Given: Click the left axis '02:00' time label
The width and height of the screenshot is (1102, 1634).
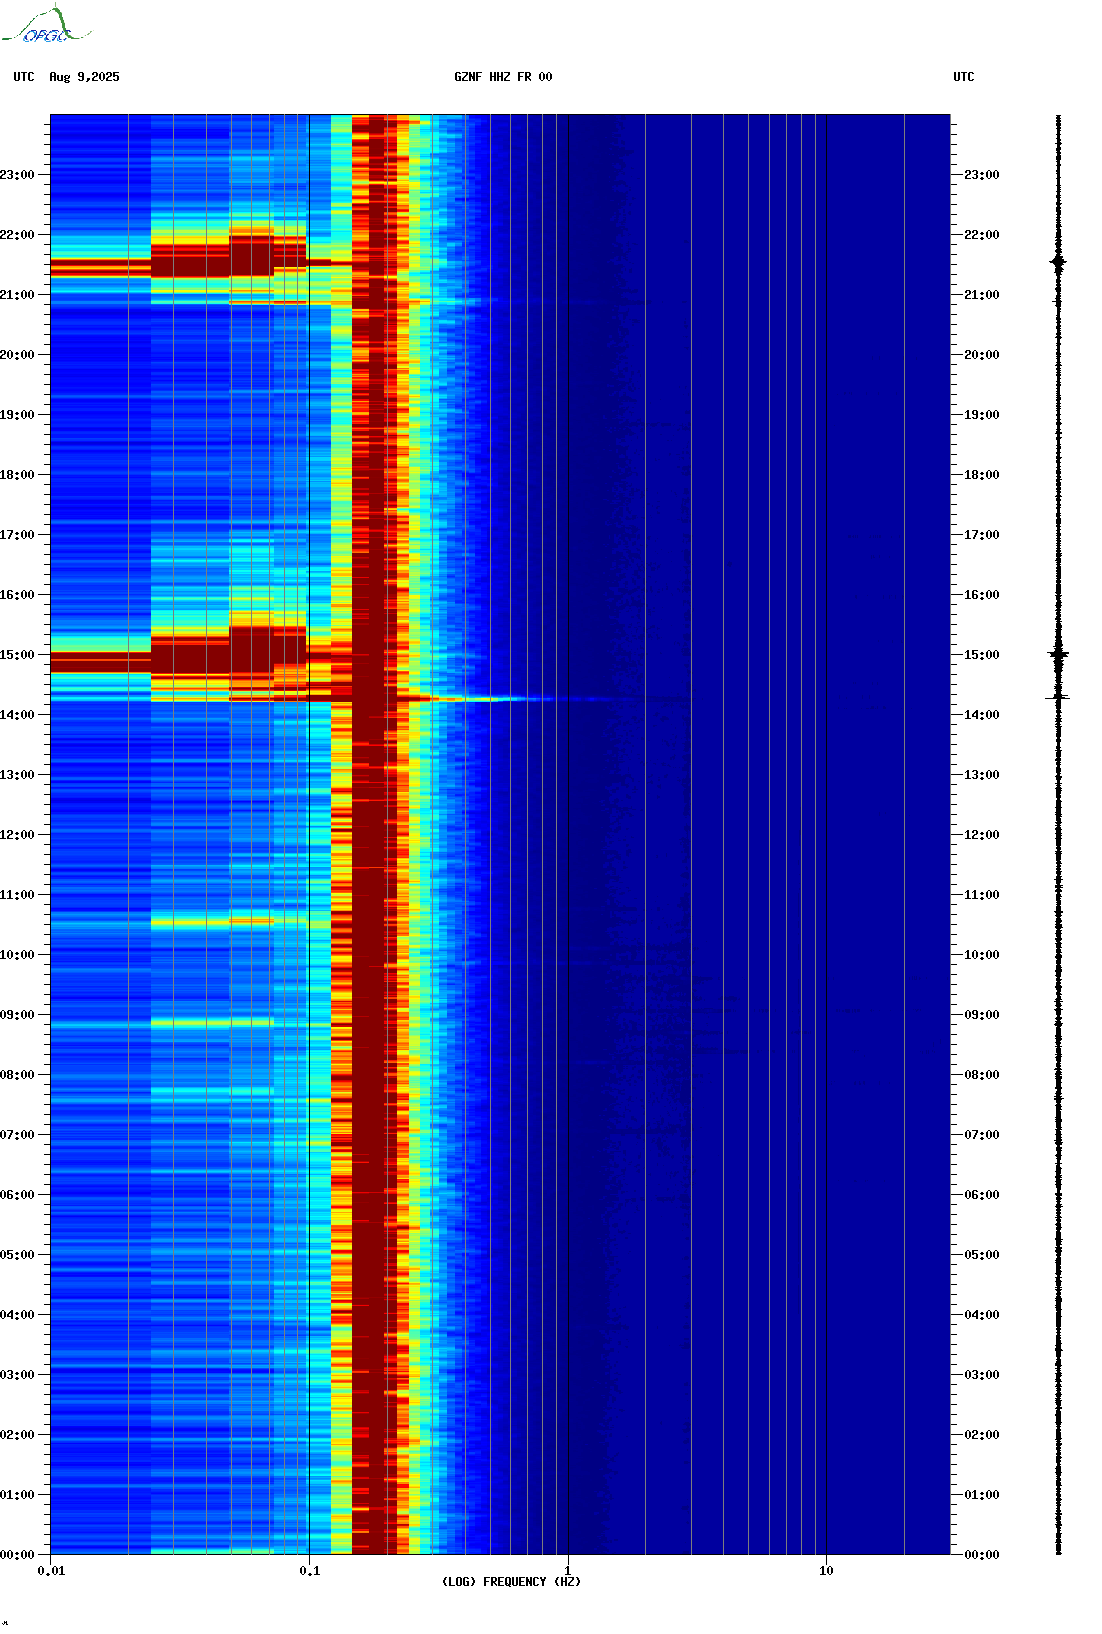Looking at the screenshot, I should coord(17,1435).
